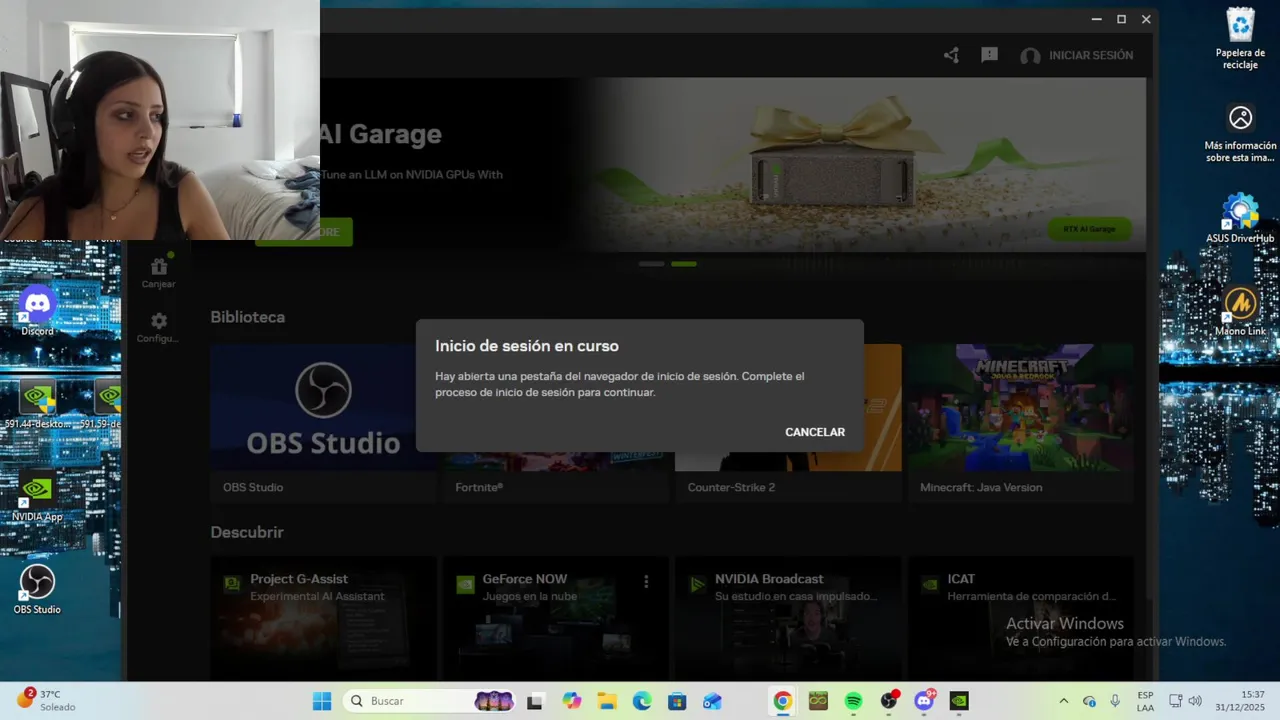Switch to Spotify in the taskbar
Screen dimensions: 1280x720
[x=853, y=701]
